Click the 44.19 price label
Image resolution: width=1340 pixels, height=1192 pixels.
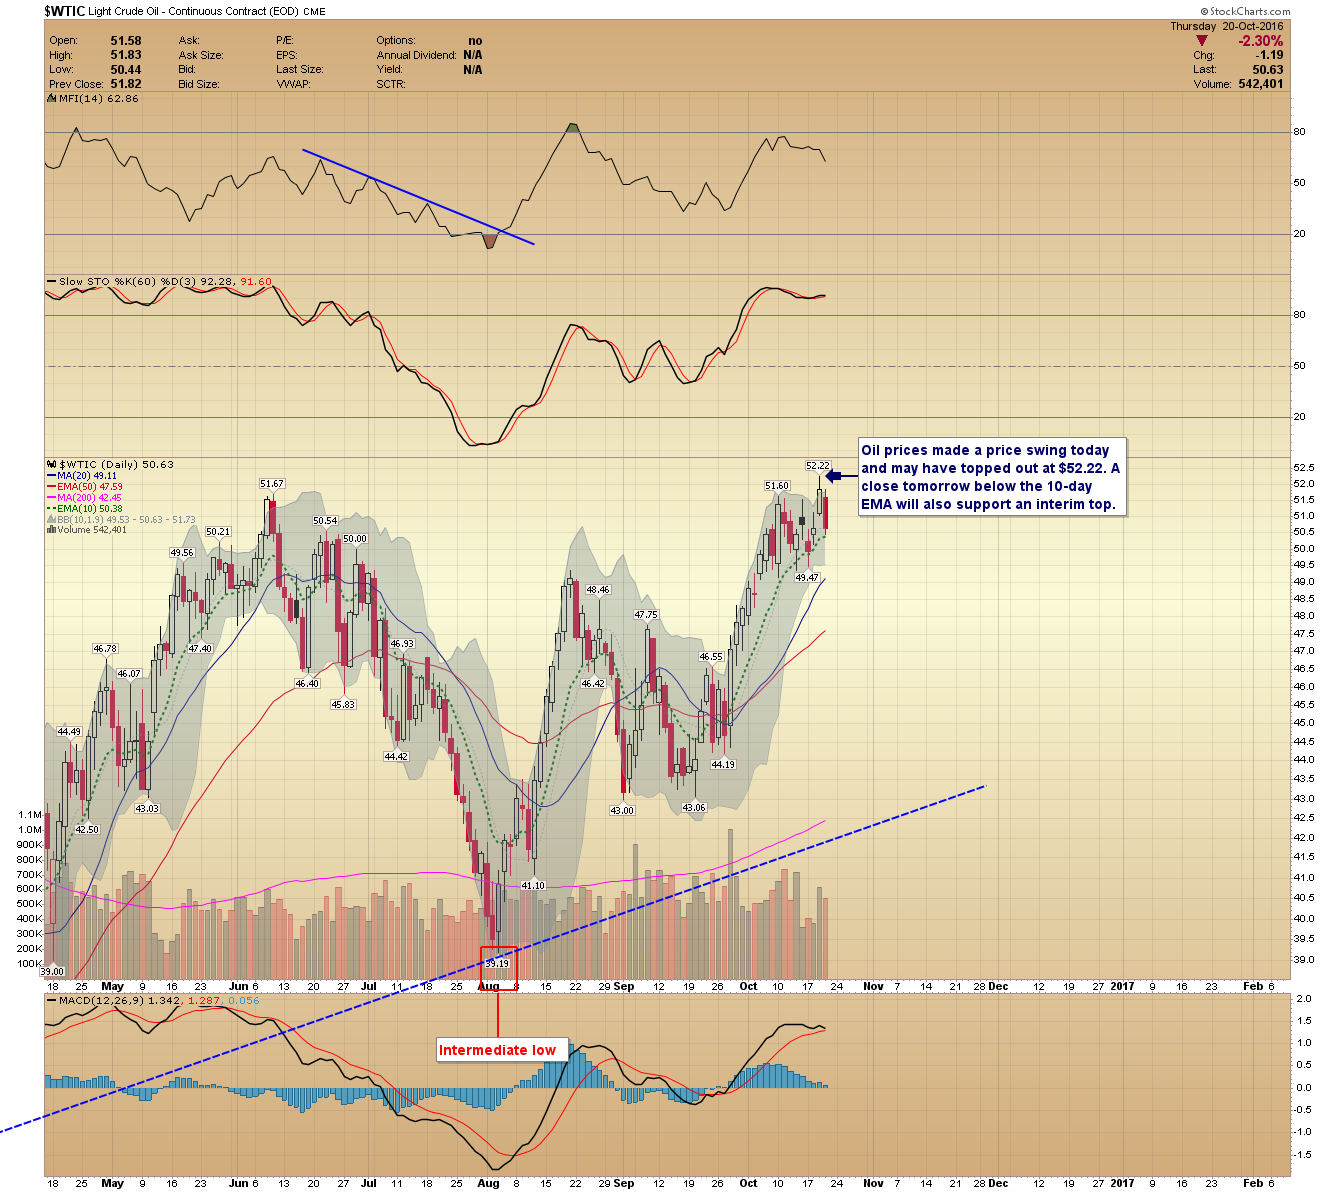click(723, 765)
